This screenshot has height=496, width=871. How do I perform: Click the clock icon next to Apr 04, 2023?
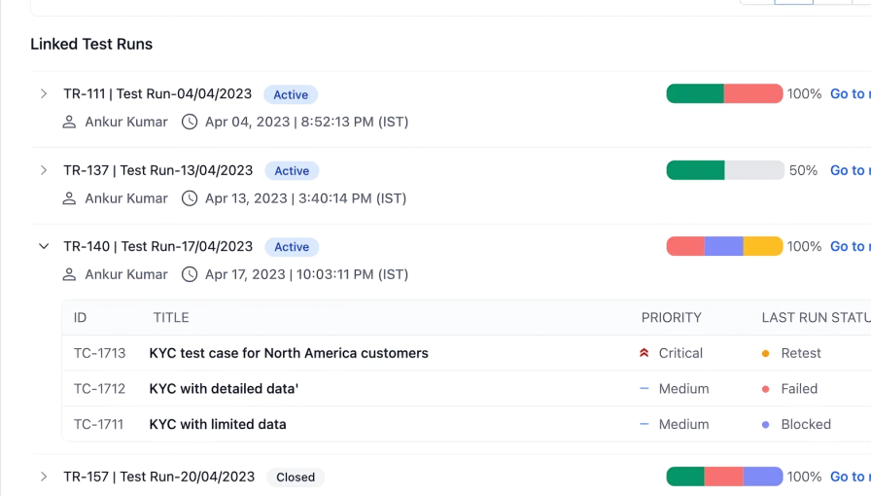pyautogui.click(x=189, y=122)
